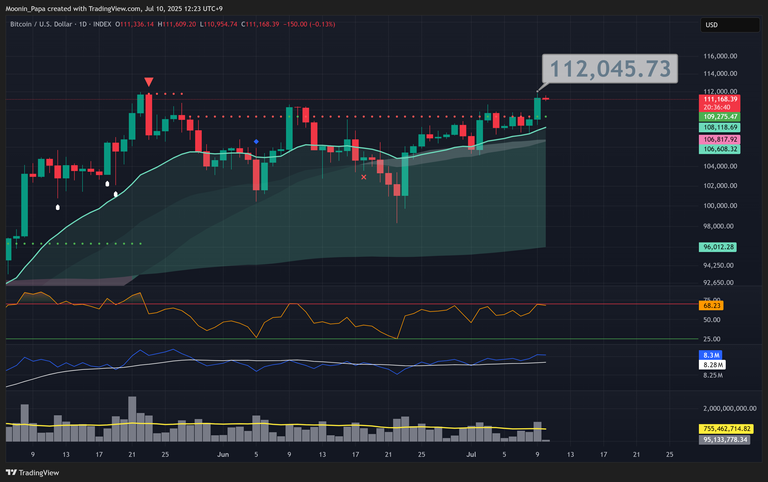Click the pink 106,817.92 price label
Viewport: 768px width, 482px height.
tap(720, 140)
